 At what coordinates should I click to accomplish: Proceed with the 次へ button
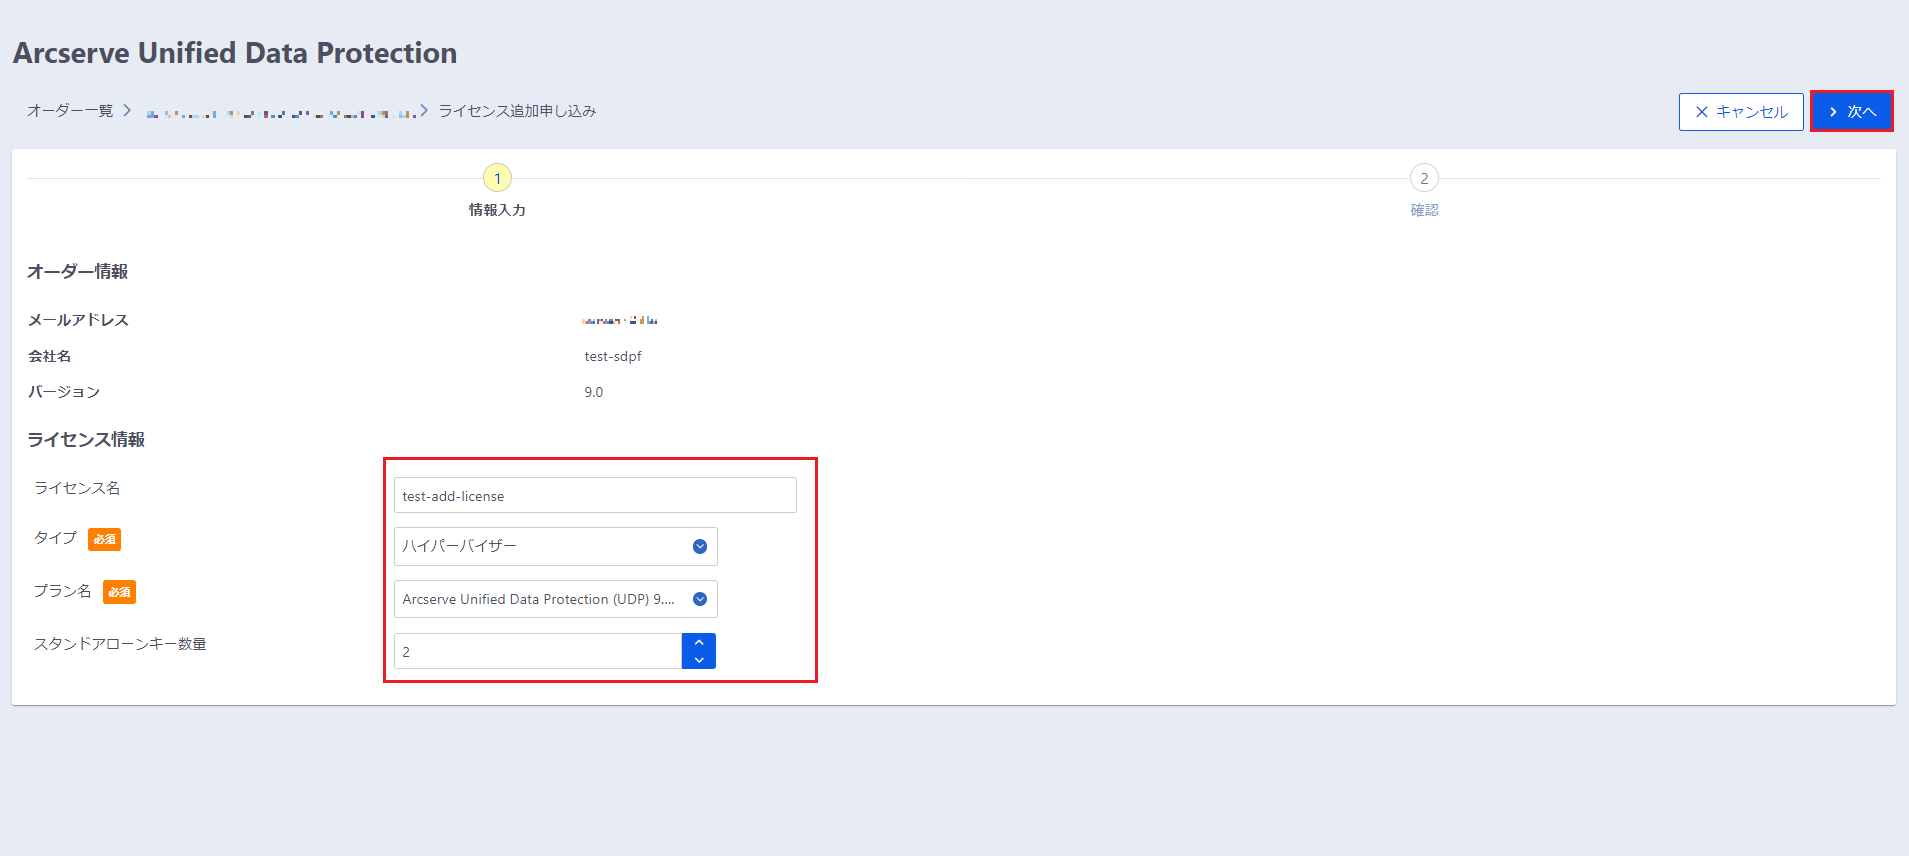point(1852,112)
